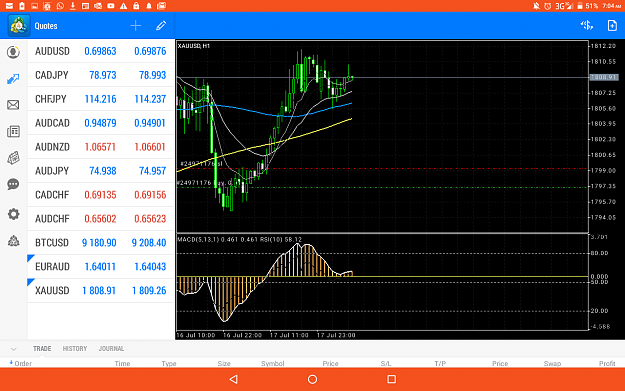Select the CHFJPY quote row
Image resolution: width=625 pixels, height=391 pixels.
tap(101, 99)
